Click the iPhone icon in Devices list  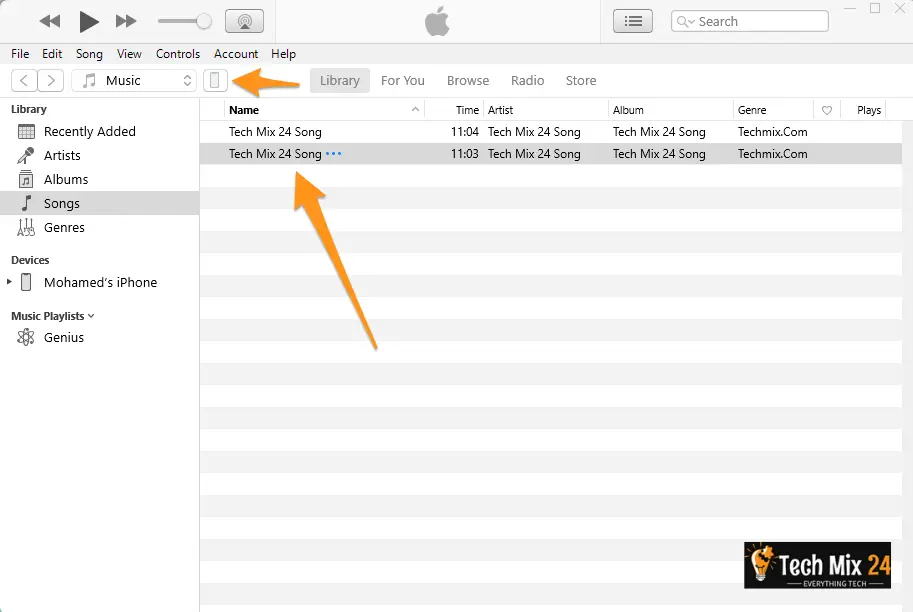(26, 282)
